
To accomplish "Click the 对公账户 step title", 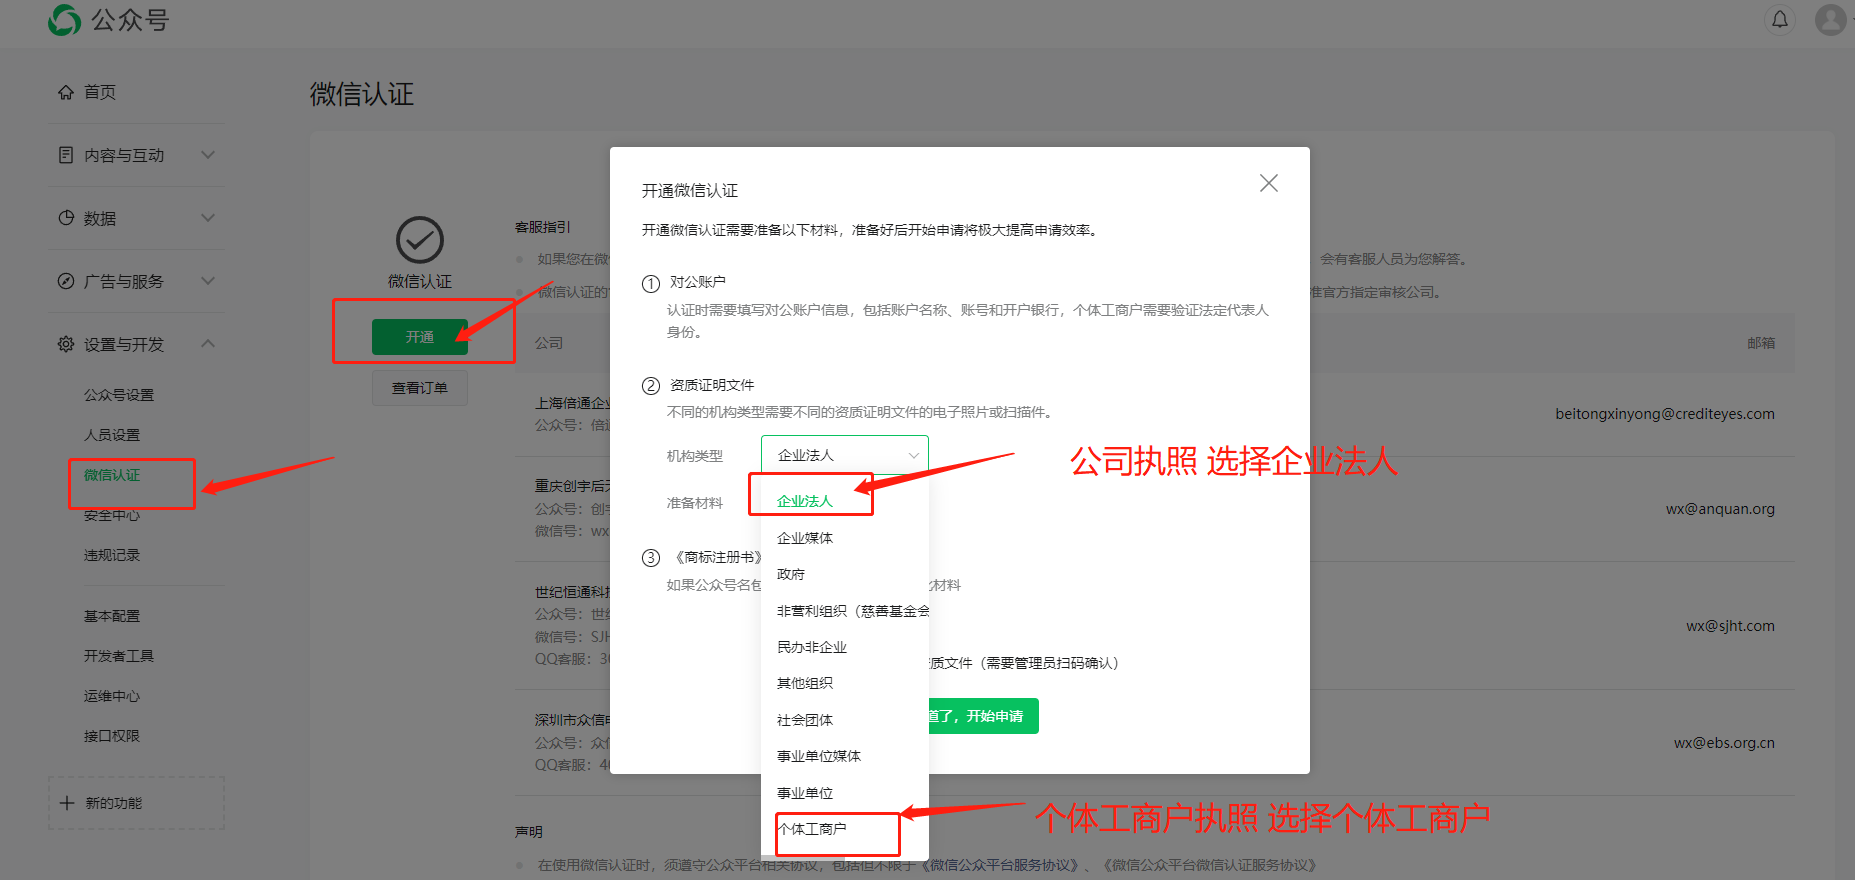I will click(x=698, y=282).
